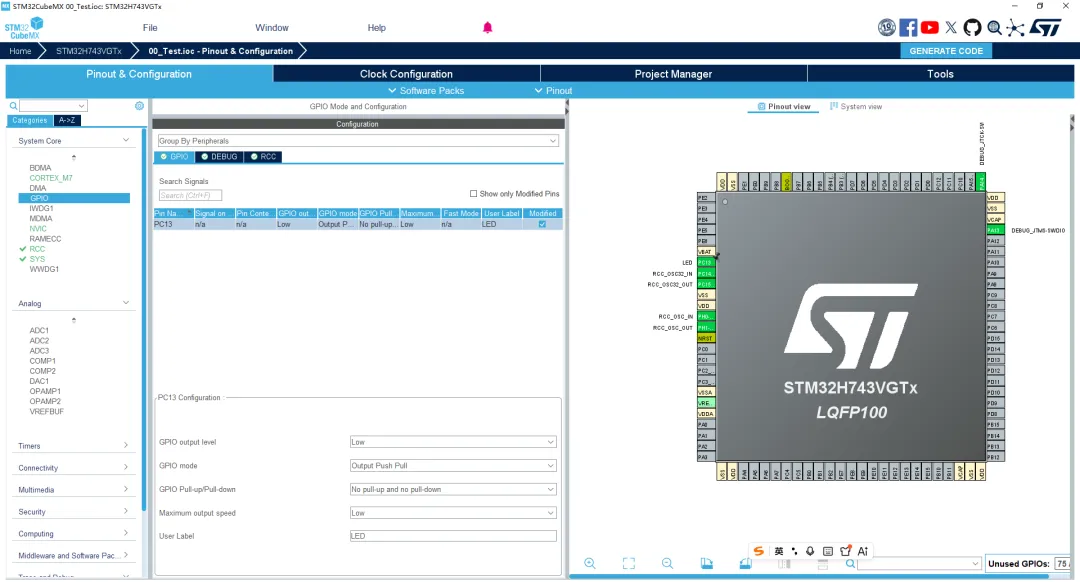Select the DEBUG peripheral tab

(x=219, y=157)
